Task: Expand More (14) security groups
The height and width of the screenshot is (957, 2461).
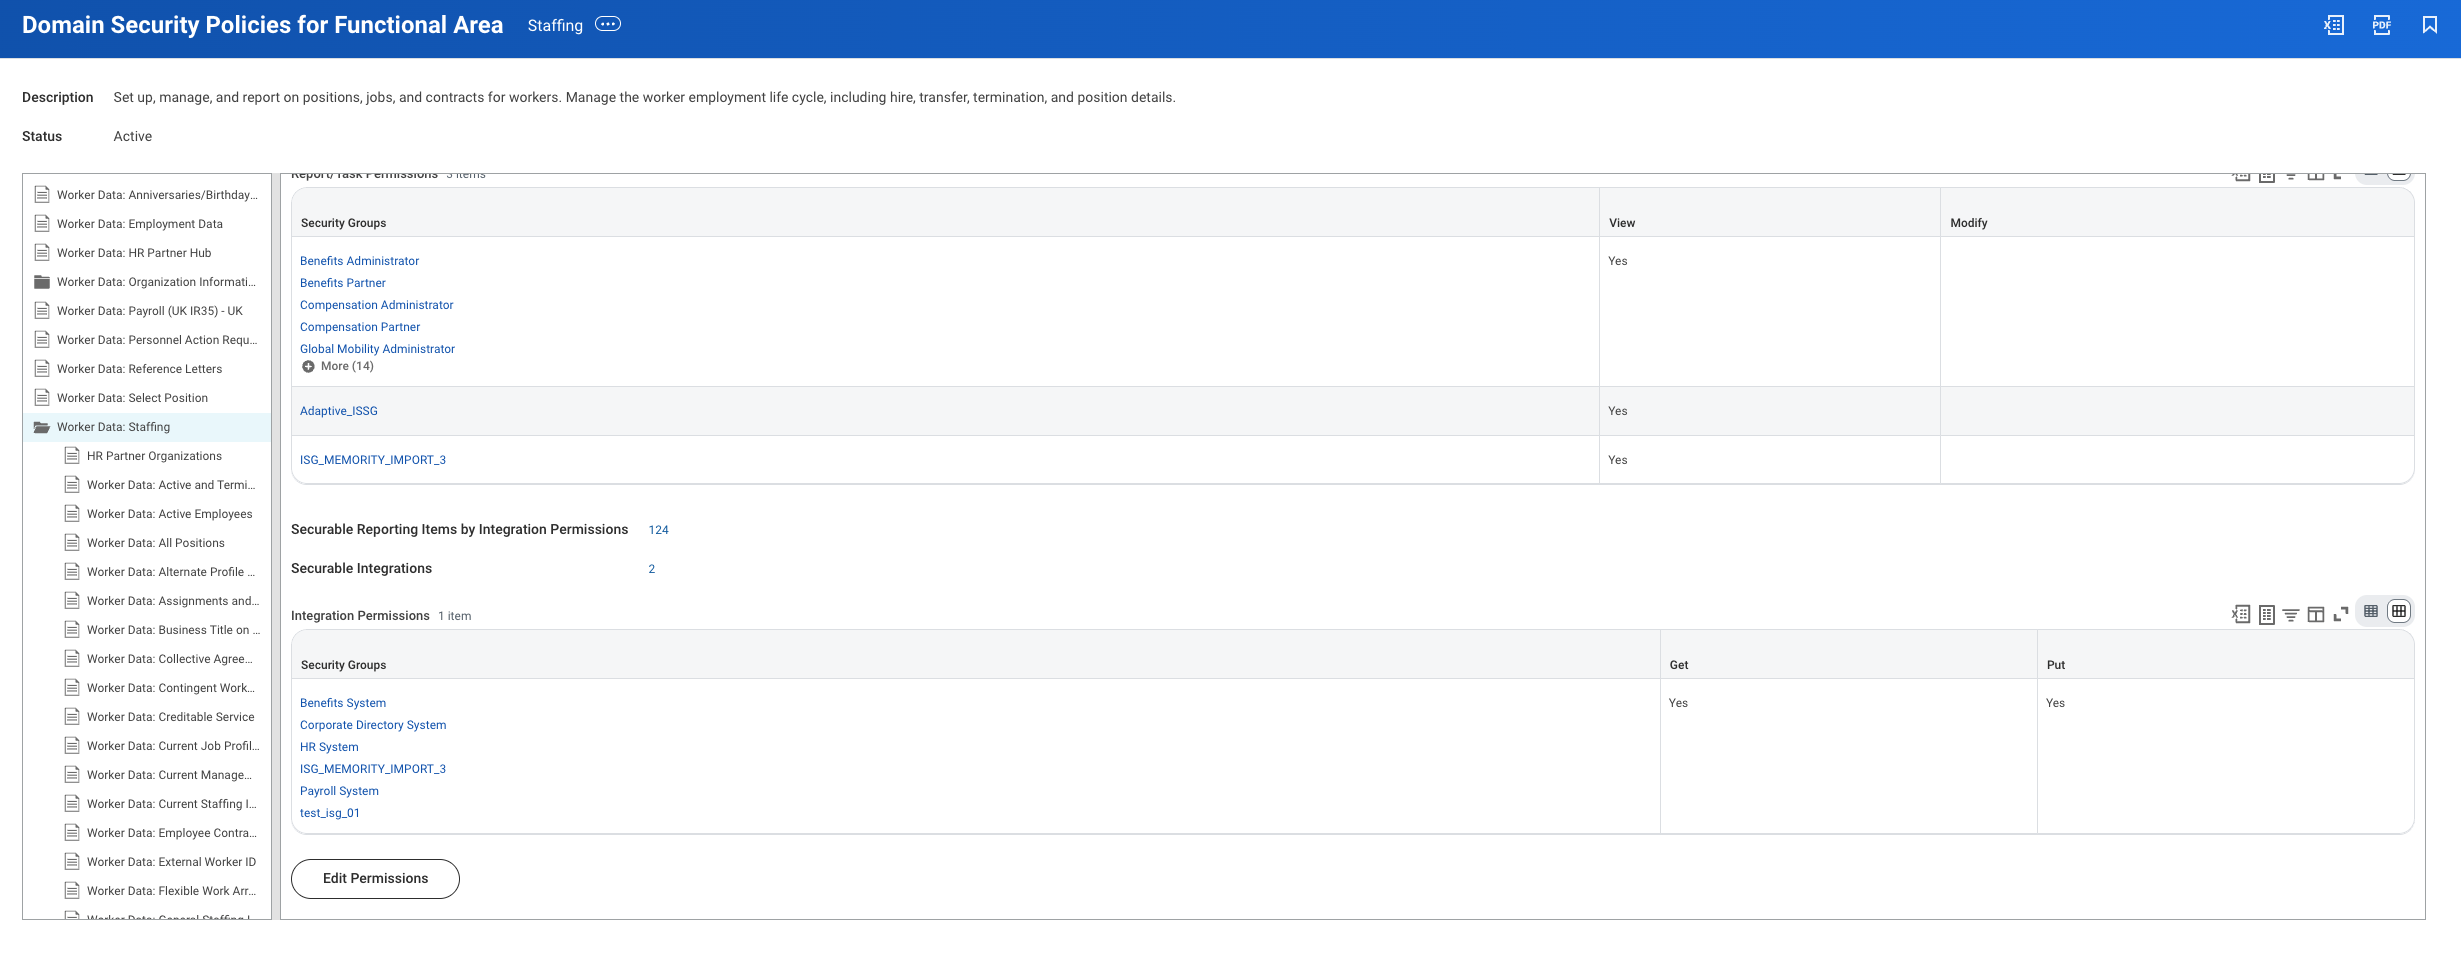Action: (x=338, y=366)
